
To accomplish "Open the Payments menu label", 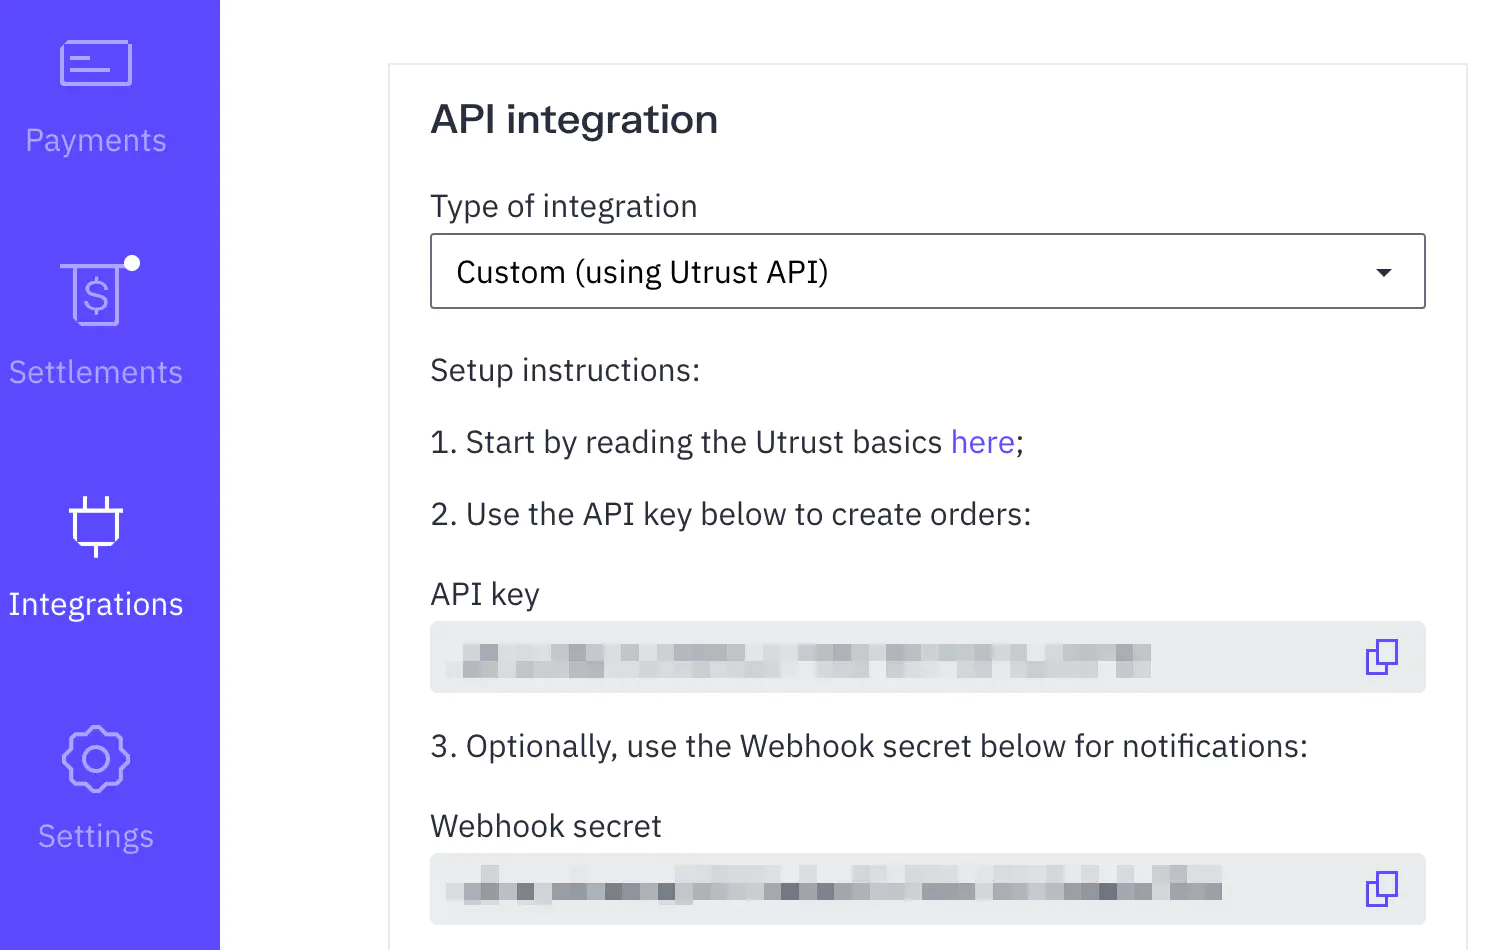I will [96, 141].
